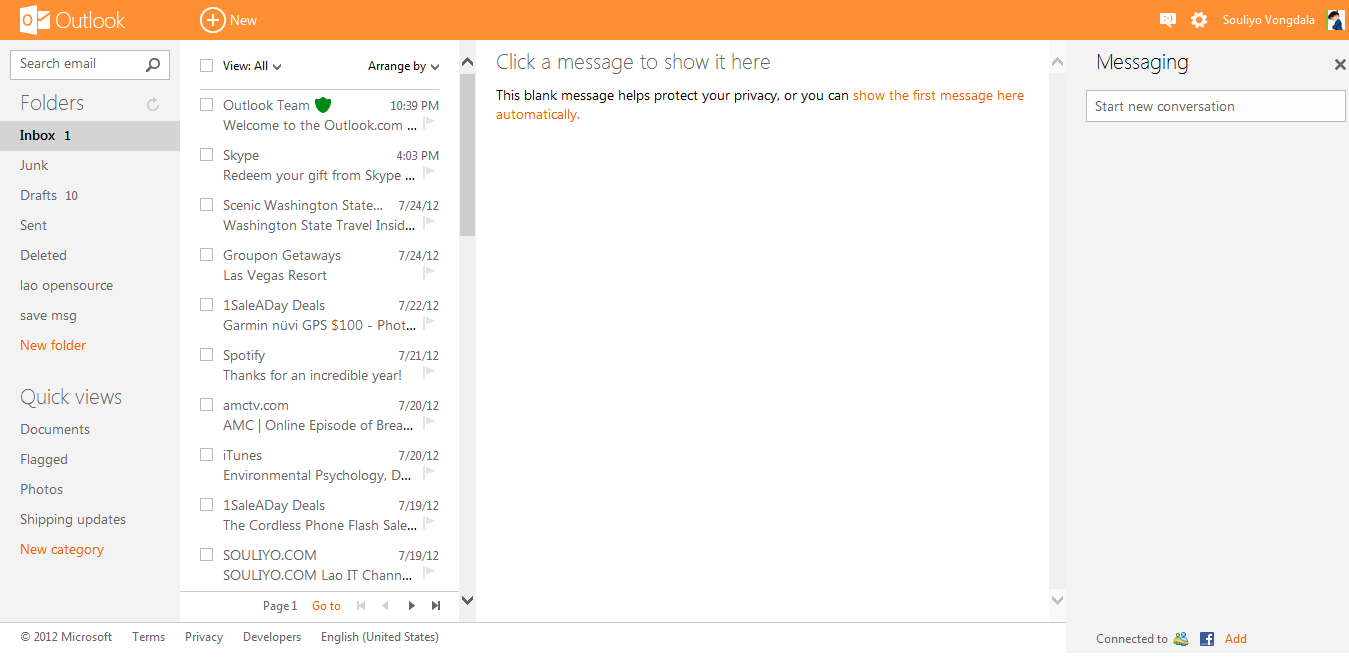
Task: Expand the View: All dropdown
Action: (252, 66)
